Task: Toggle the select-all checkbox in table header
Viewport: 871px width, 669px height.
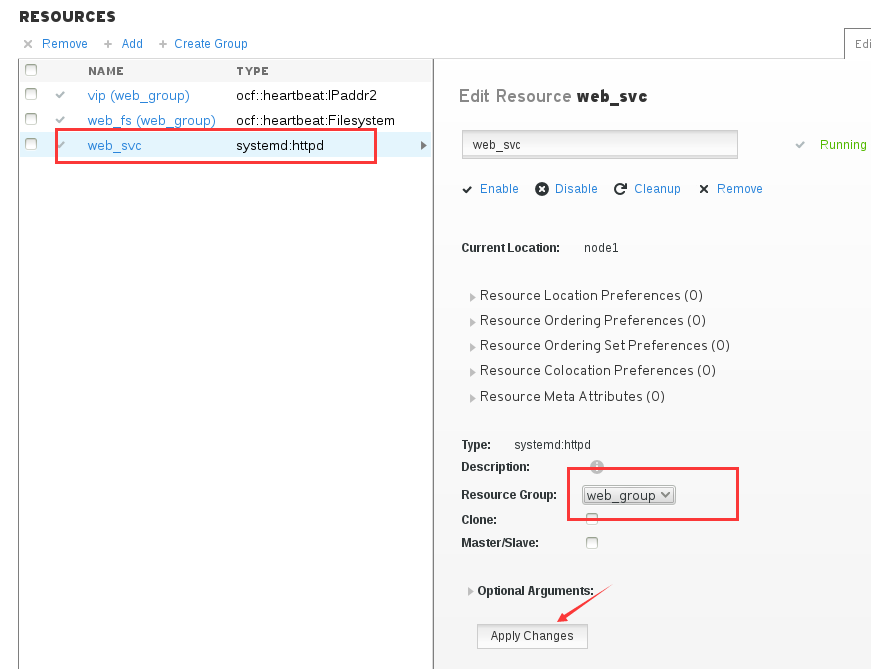Action: pos(31,70)
